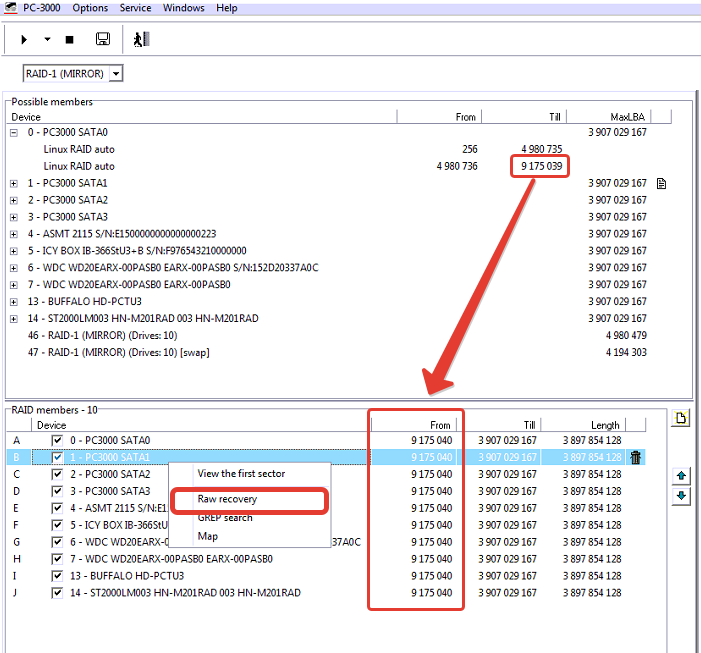Open the Help menu
The height and width of the screenshot is (653, 701).
227,8
